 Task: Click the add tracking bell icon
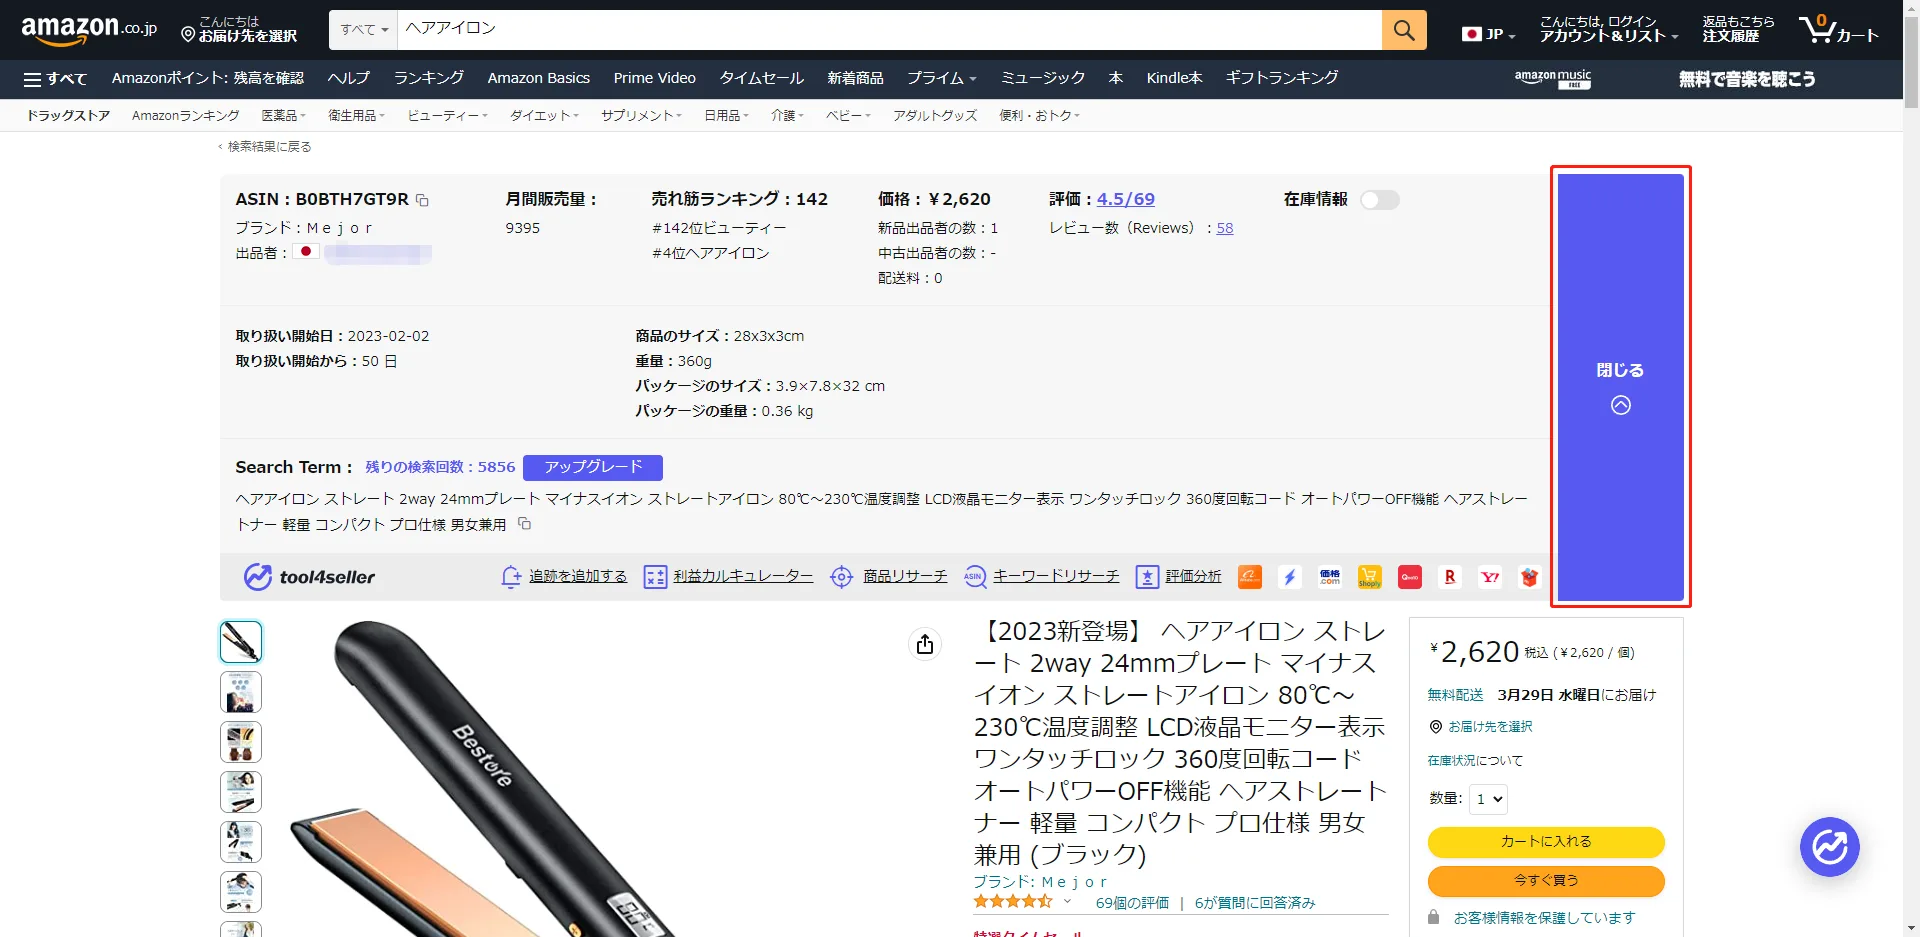(x=511, y=577)
